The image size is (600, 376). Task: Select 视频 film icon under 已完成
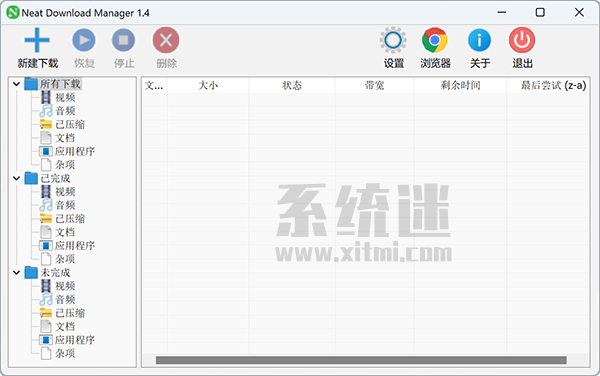46,191
